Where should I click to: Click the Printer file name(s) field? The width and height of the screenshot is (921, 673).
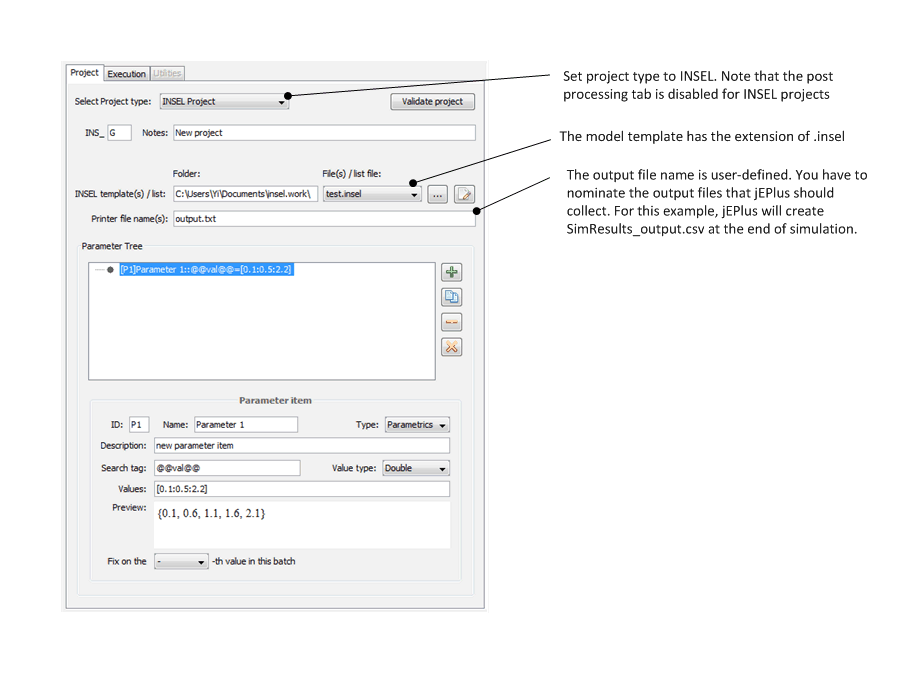324,218
